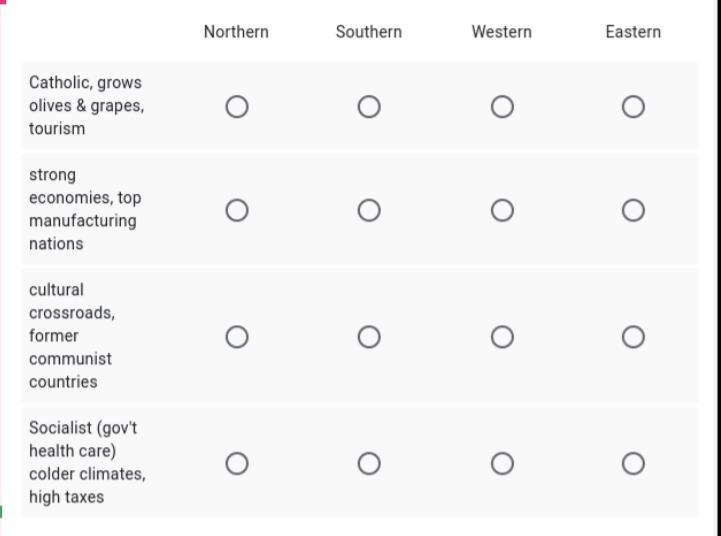Pick Eastern for Socialist, colder climates row
Image resolution: width=721 pixels, height=536 pixels.
pos(633,463)
